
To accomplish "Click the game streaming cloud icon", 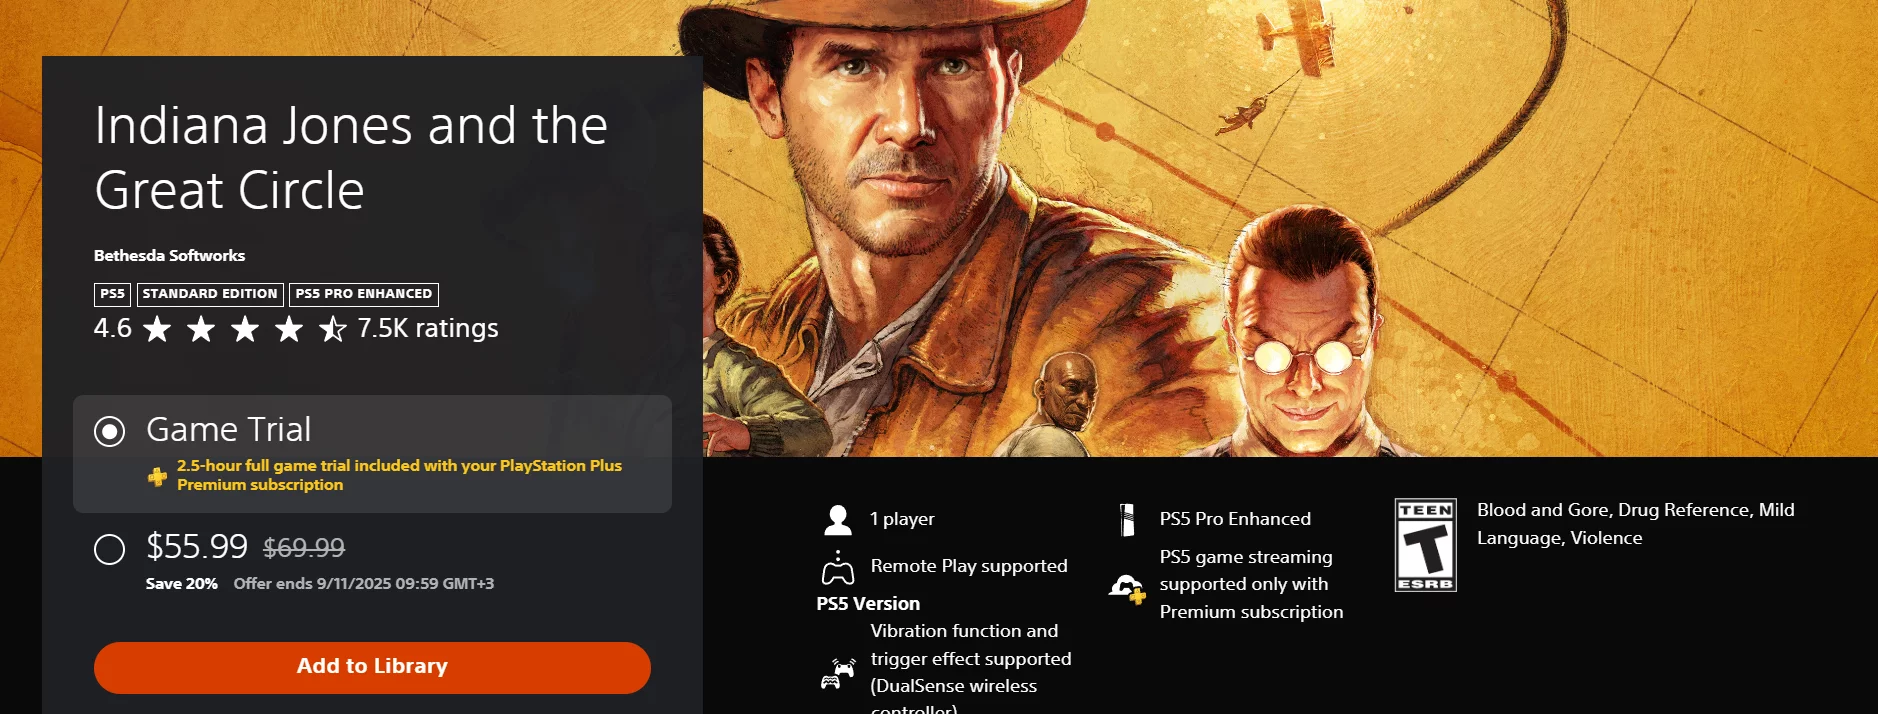I will [1127, 588].
